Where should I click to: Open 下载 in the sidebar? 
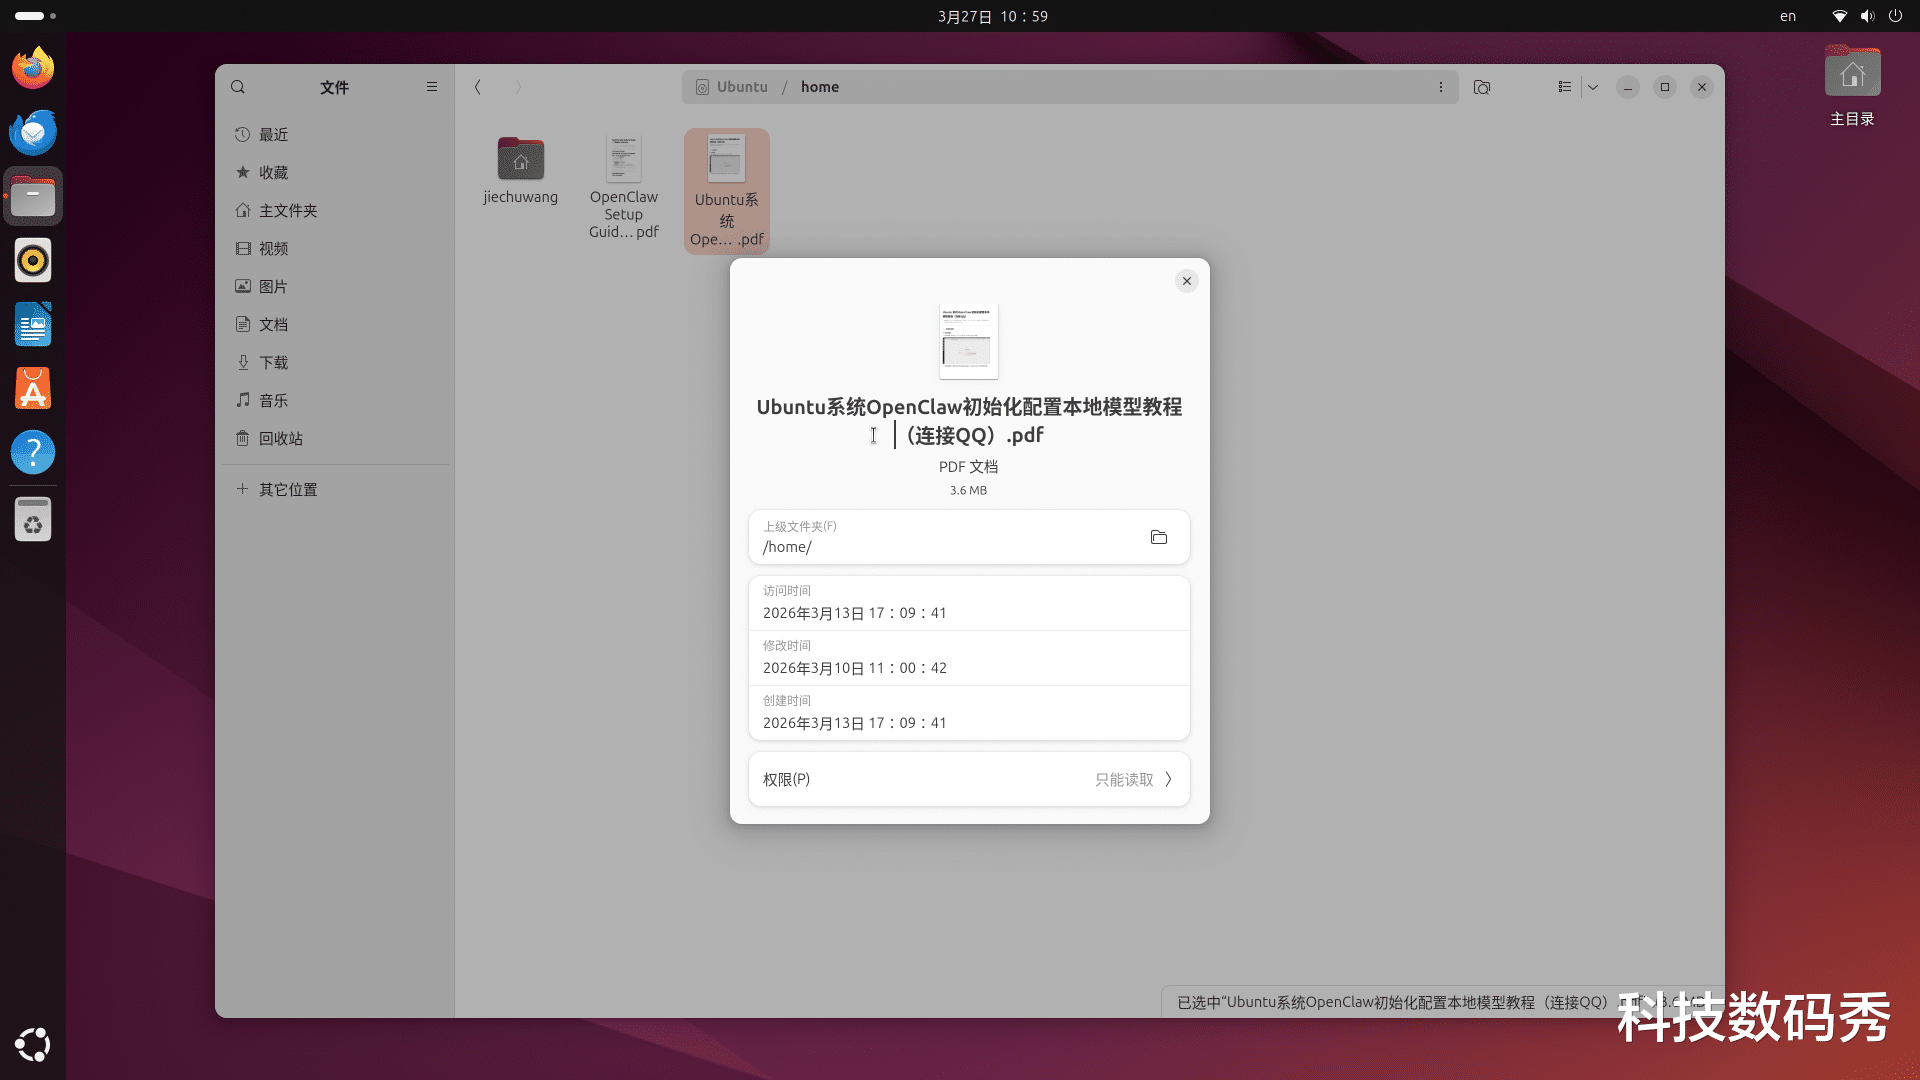point(273,362)
